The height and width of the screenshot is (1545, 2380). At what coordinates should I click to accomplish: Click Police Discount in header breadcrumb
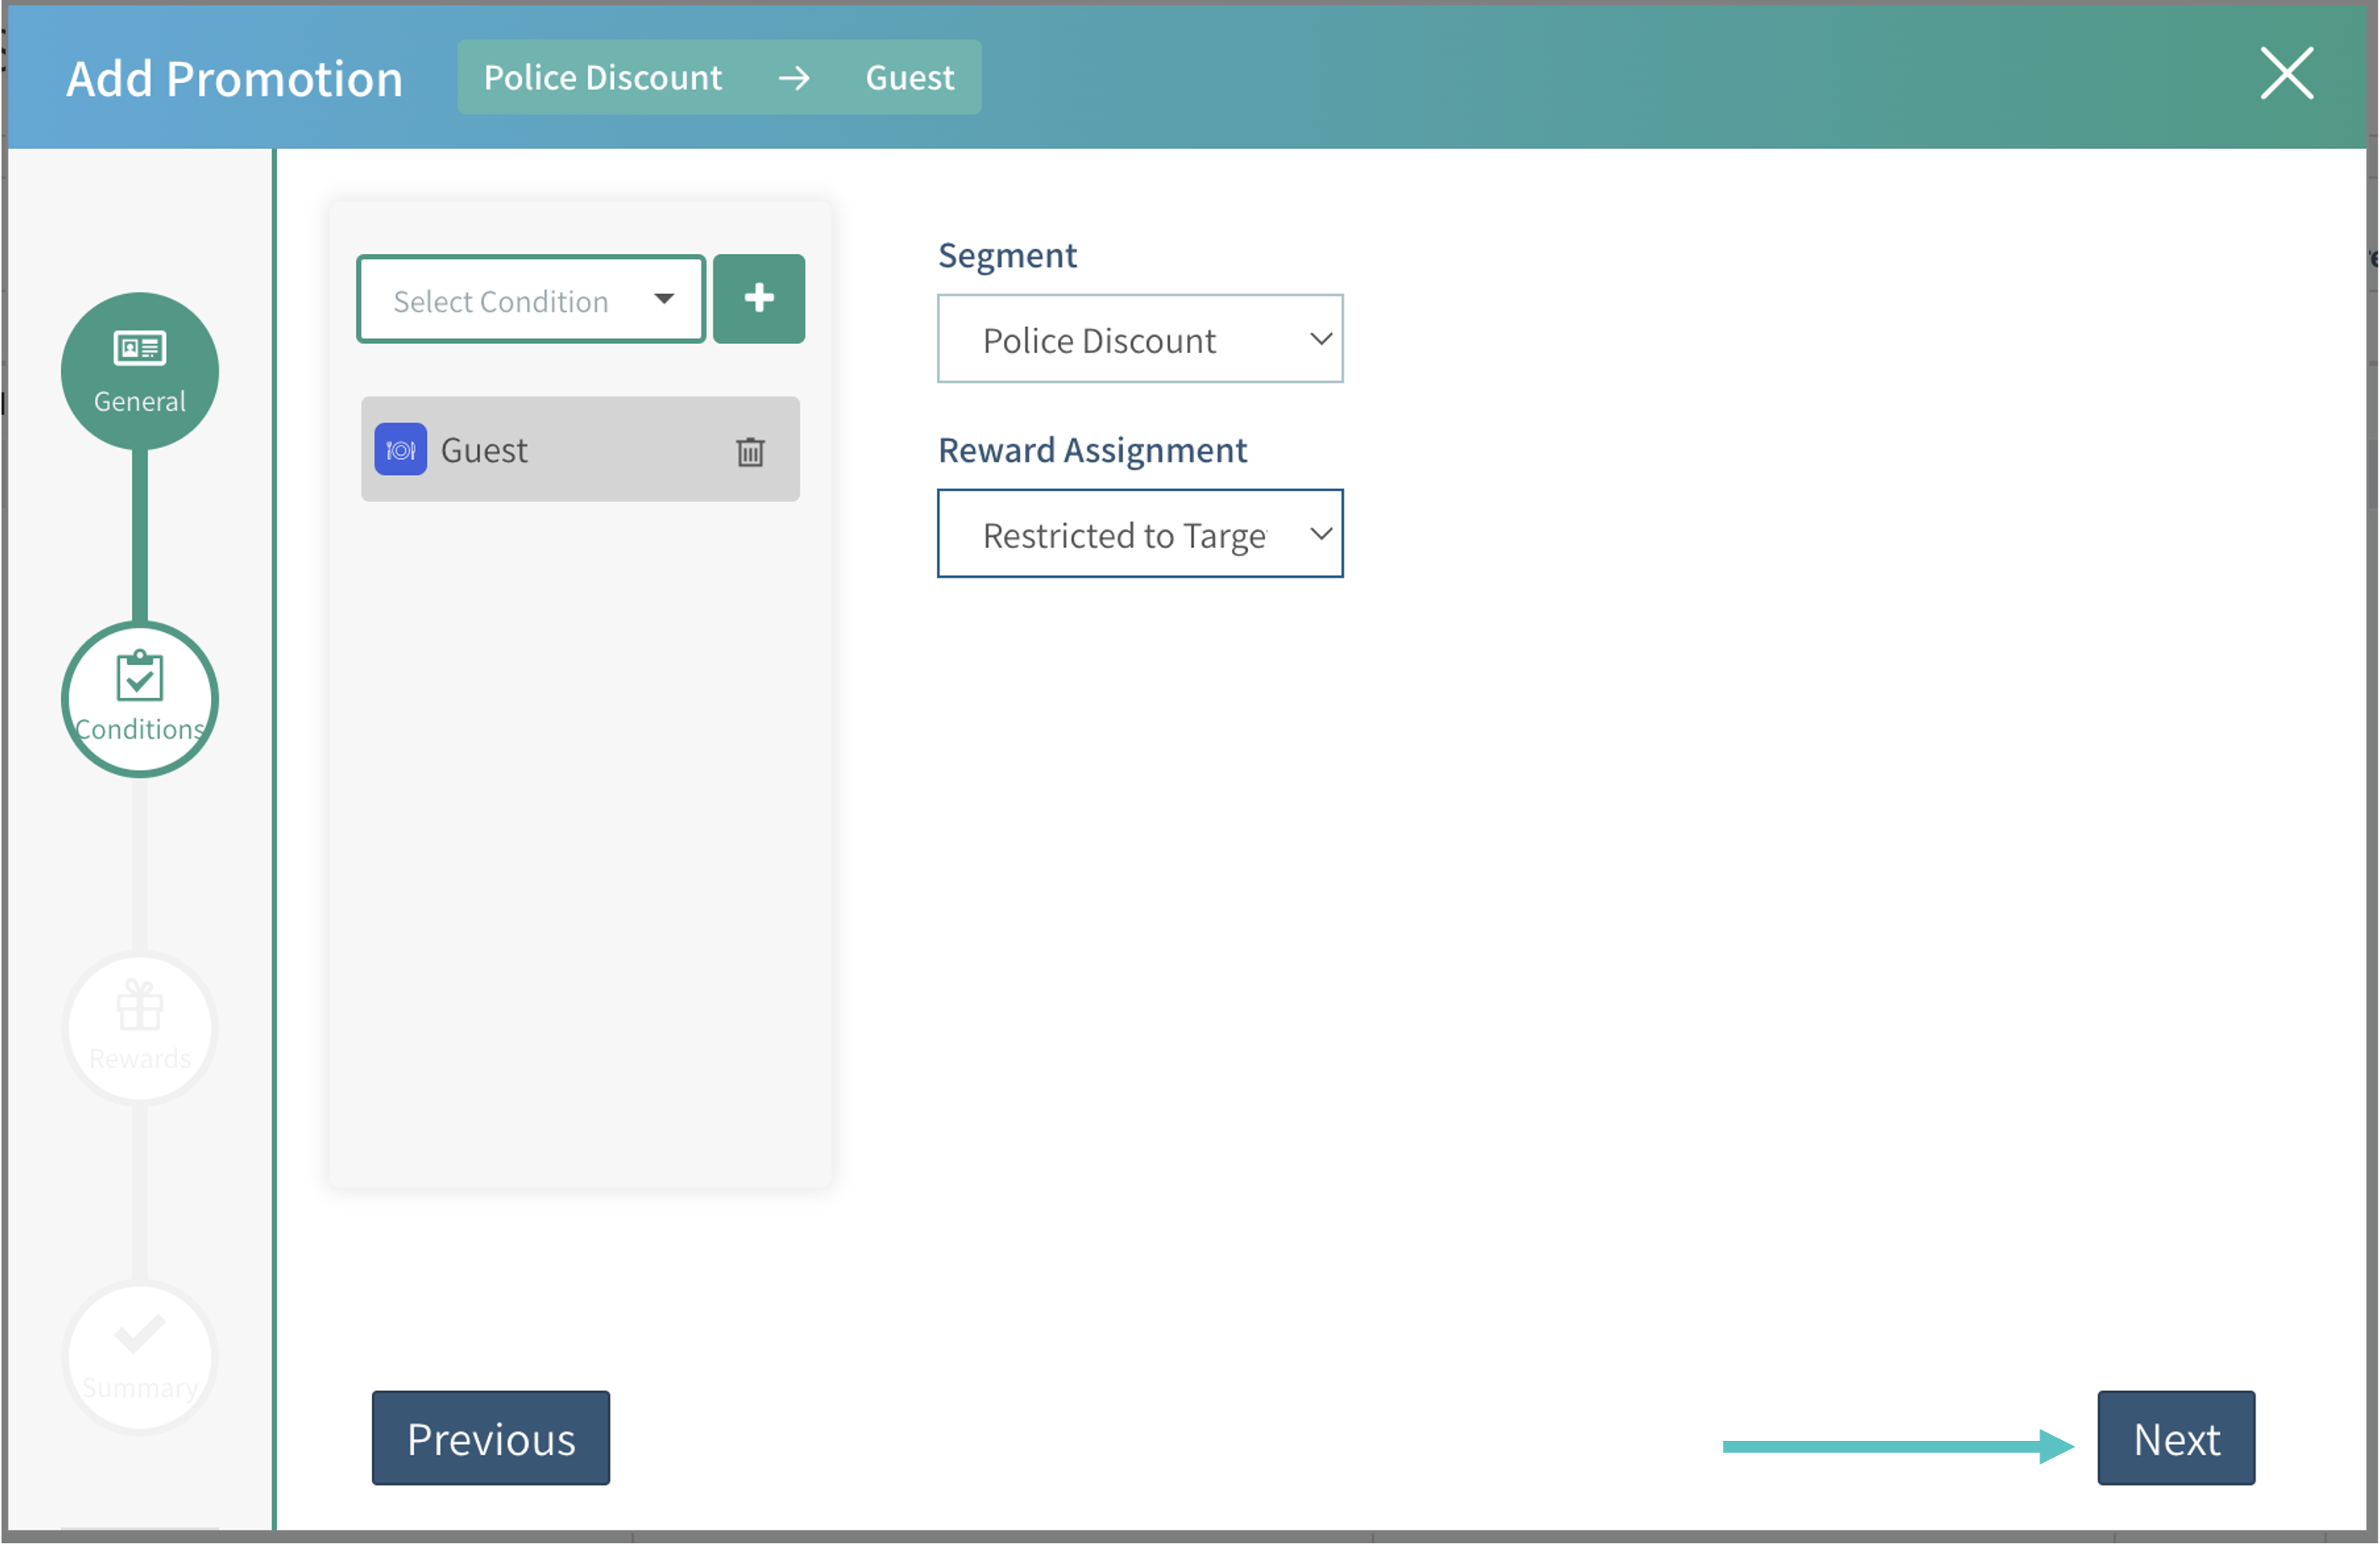pyautogui.click(x=602, y=78)
